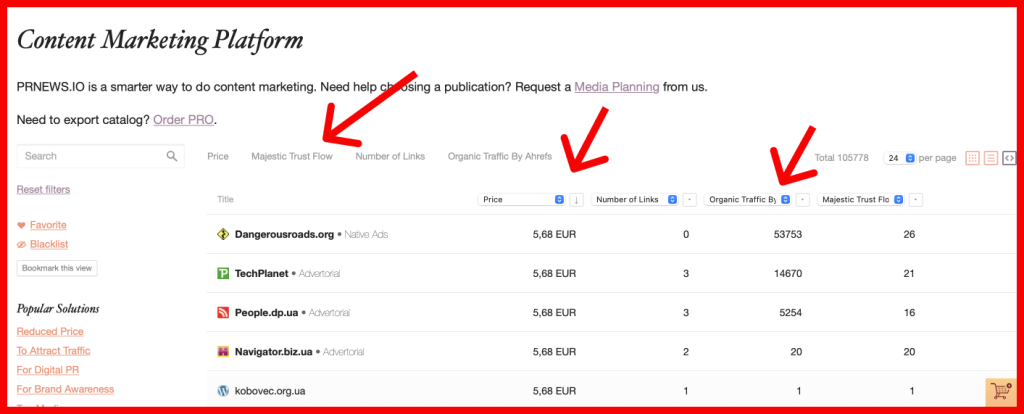
Task: Switch to list view layout icon
Action: point(991,158)
